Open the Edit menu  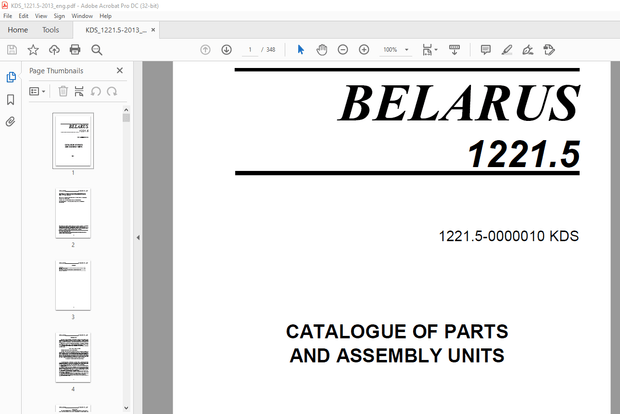(23, 16)
